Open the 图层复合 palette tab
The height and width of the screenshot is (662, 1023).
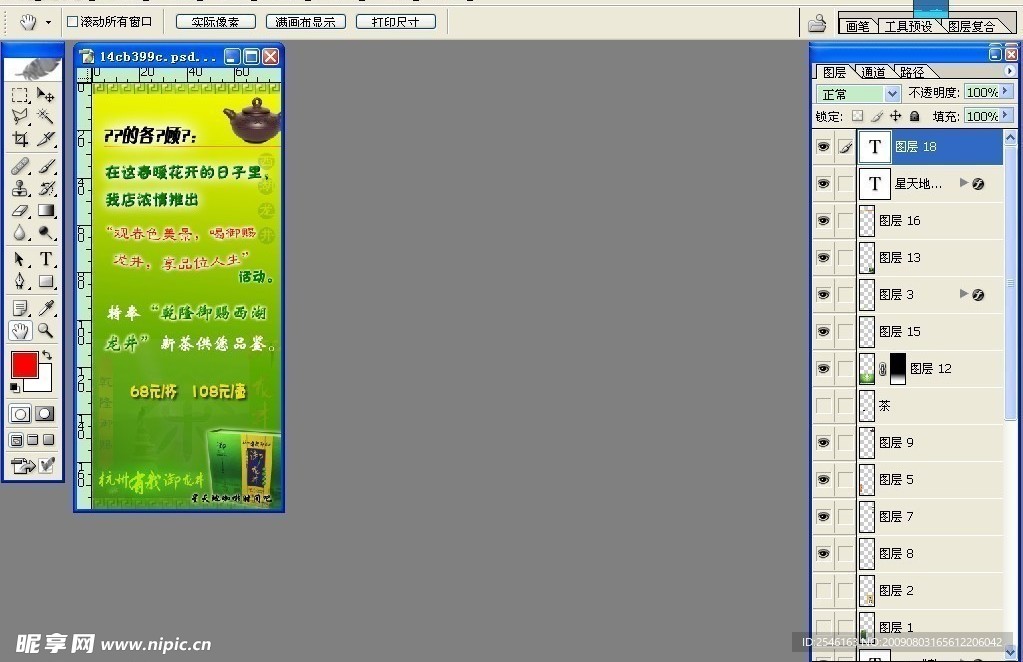click(971, 26)
